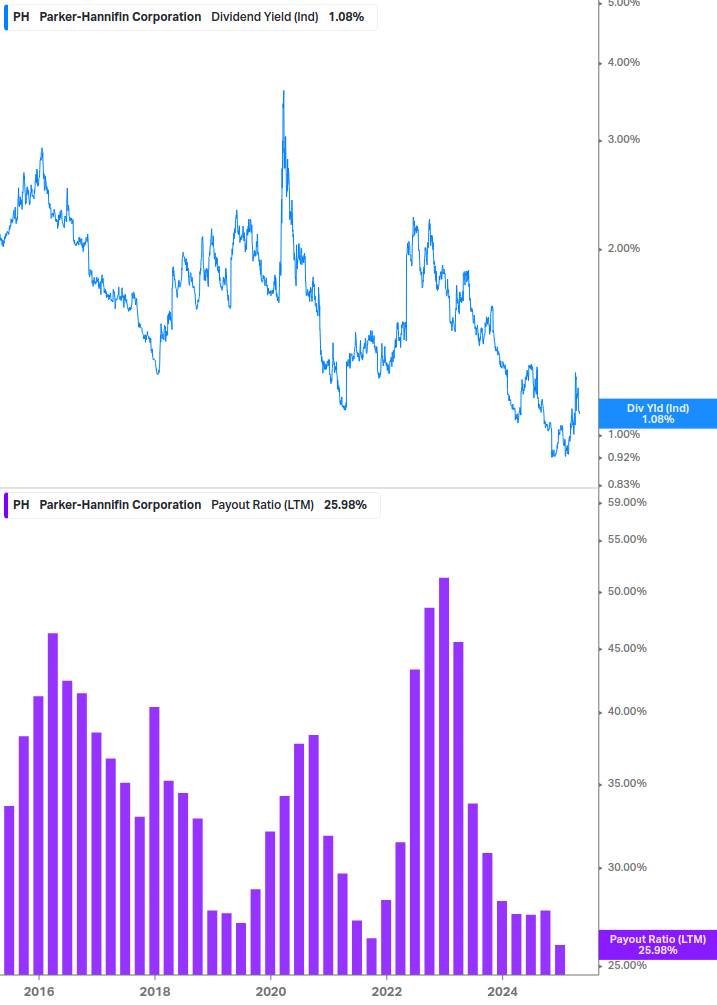Click the 2022 label on the time axis
Image resolution: width=717 pixels, height=1005 pixels.
click(x=387, y=992)
